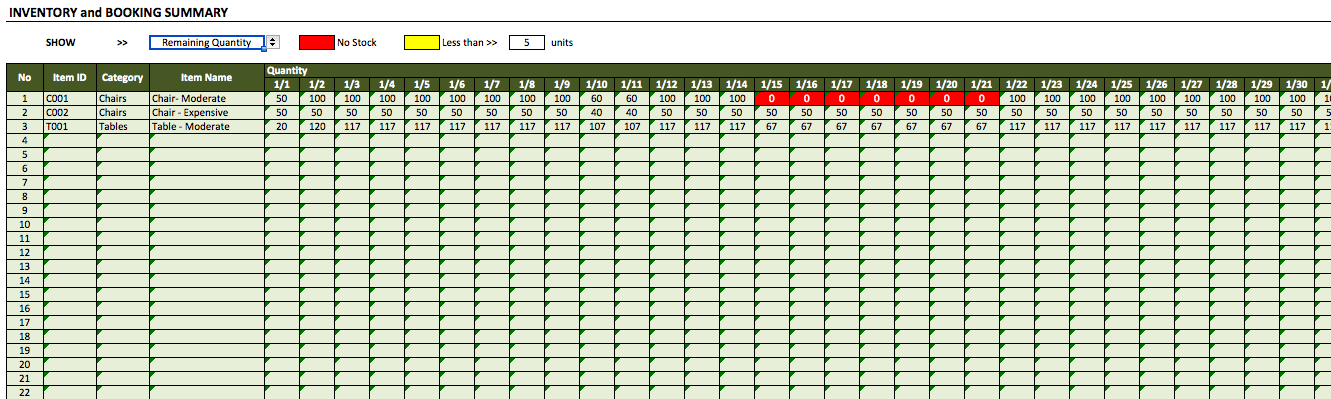1331x399 pixels.
Task: Select the 1/1 date column header
Action: [282, 84]
